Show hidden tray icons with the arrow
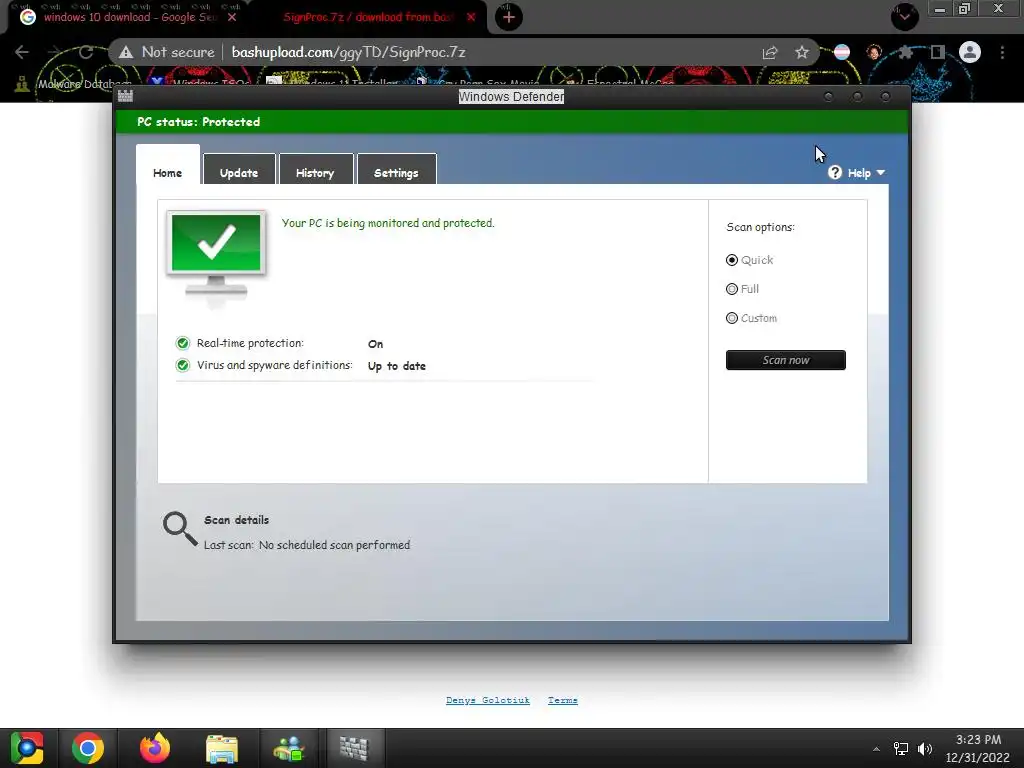 (876, 749)
